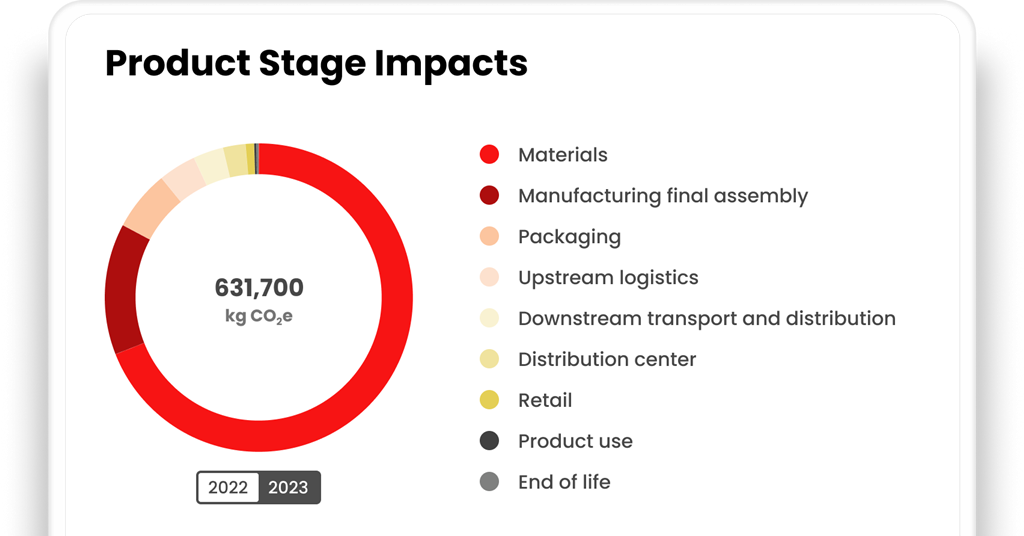Click the End of life gray dot
Viewport: 1024px width, 536px height.
(x=489, y=482)
